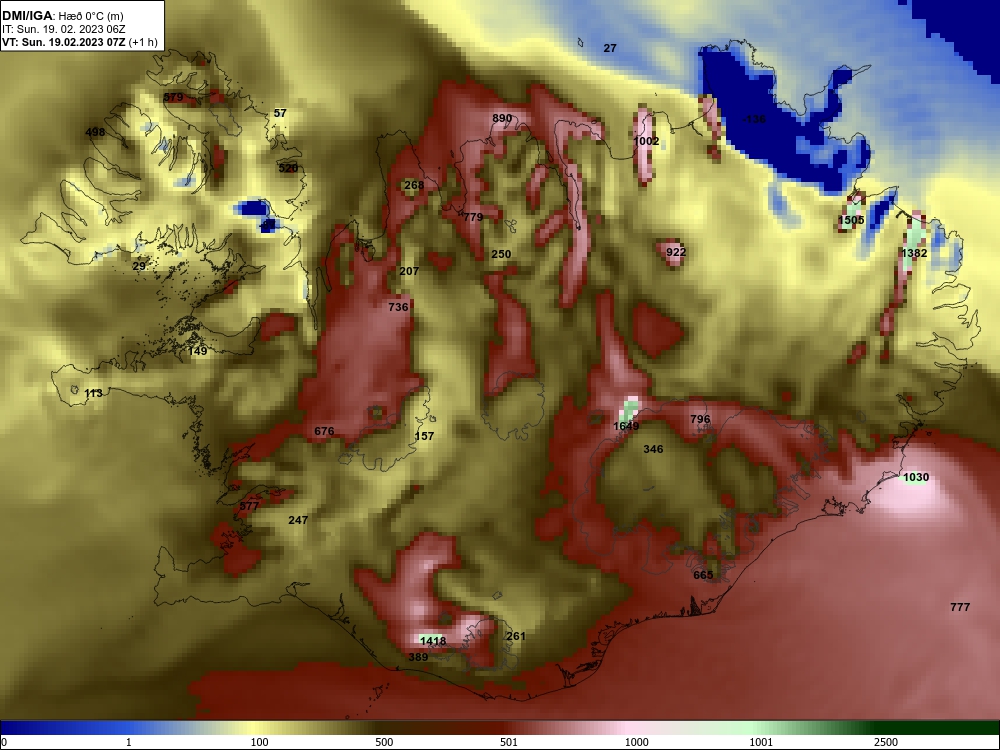
Task: Click the map value 1649
Action: point(626,426)
